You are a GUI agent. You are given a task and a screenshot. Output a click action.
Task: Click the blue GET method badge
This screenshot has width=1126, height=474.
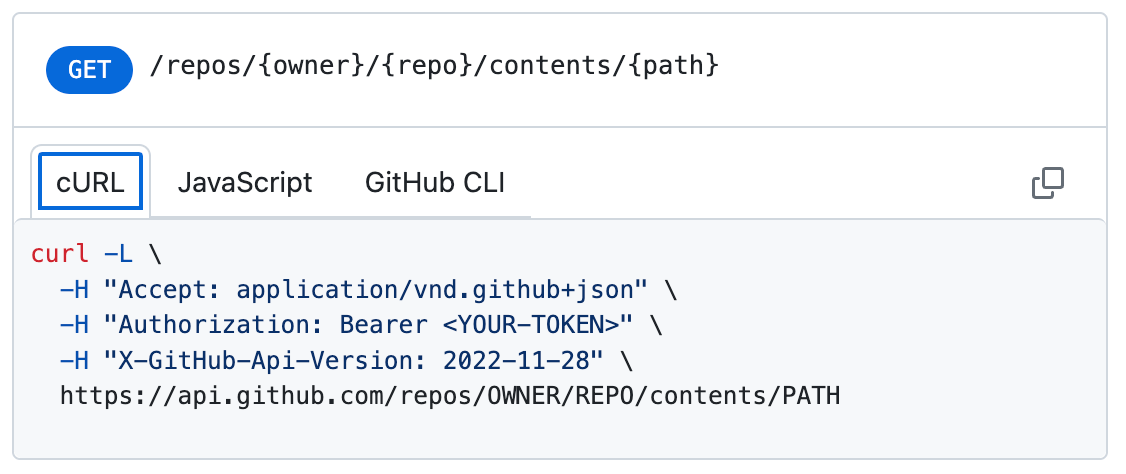point(89,69)
